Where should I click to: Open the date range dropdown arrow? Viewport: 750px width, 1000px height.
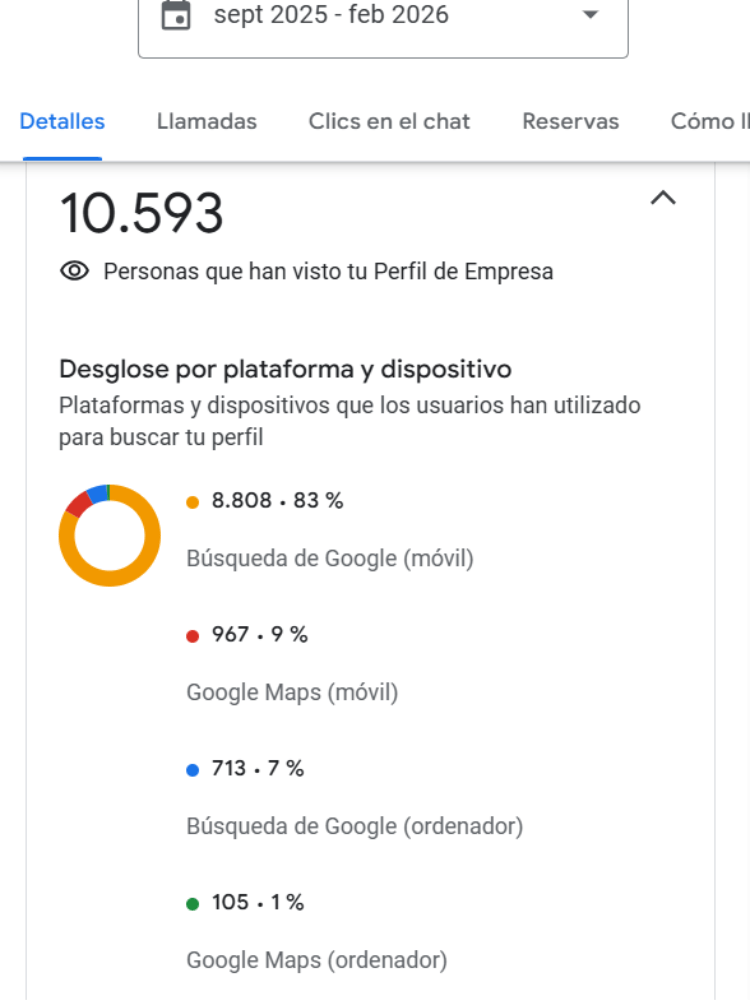pos(590,15)
